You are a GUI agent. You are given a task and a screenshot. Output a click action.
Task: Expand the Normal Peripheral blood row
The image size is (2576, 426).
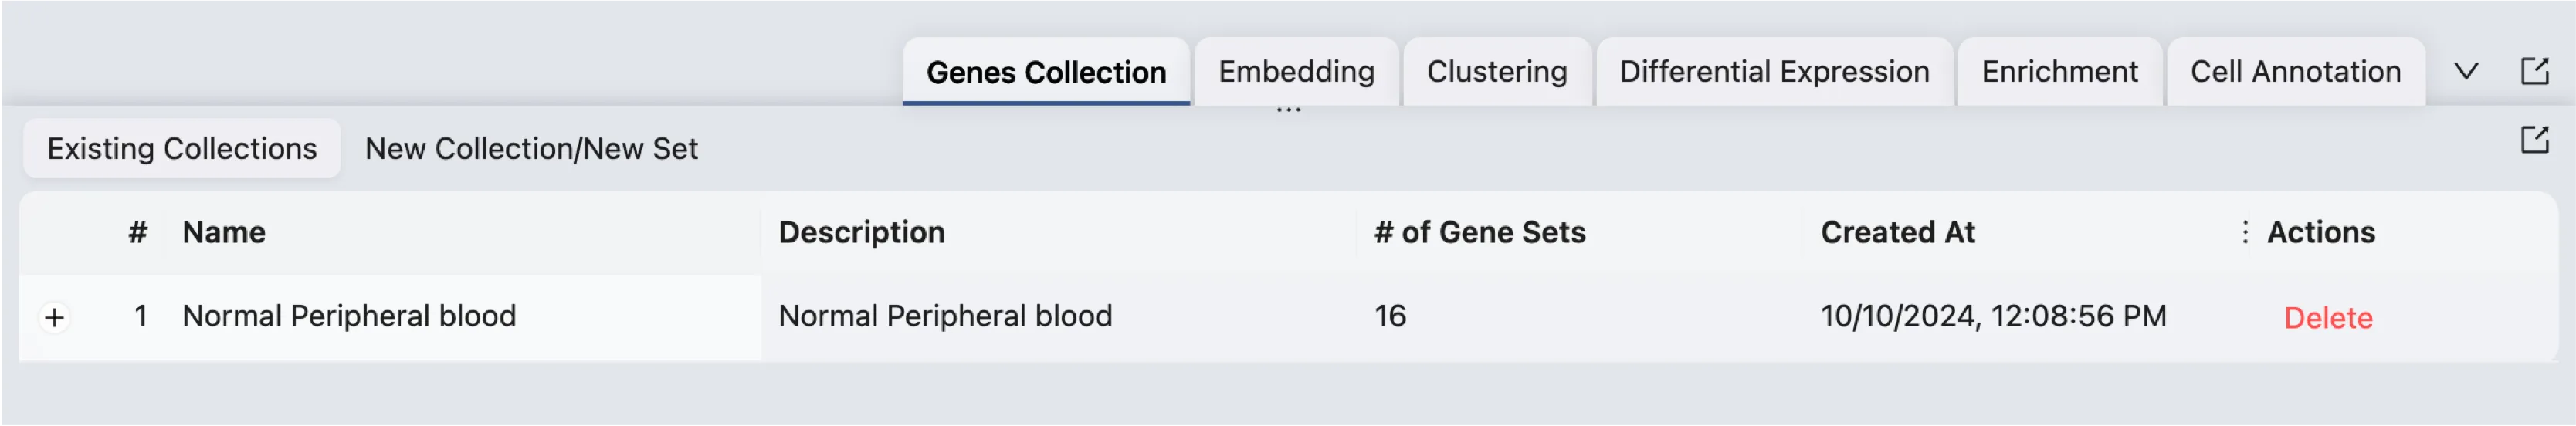point(55,318)
